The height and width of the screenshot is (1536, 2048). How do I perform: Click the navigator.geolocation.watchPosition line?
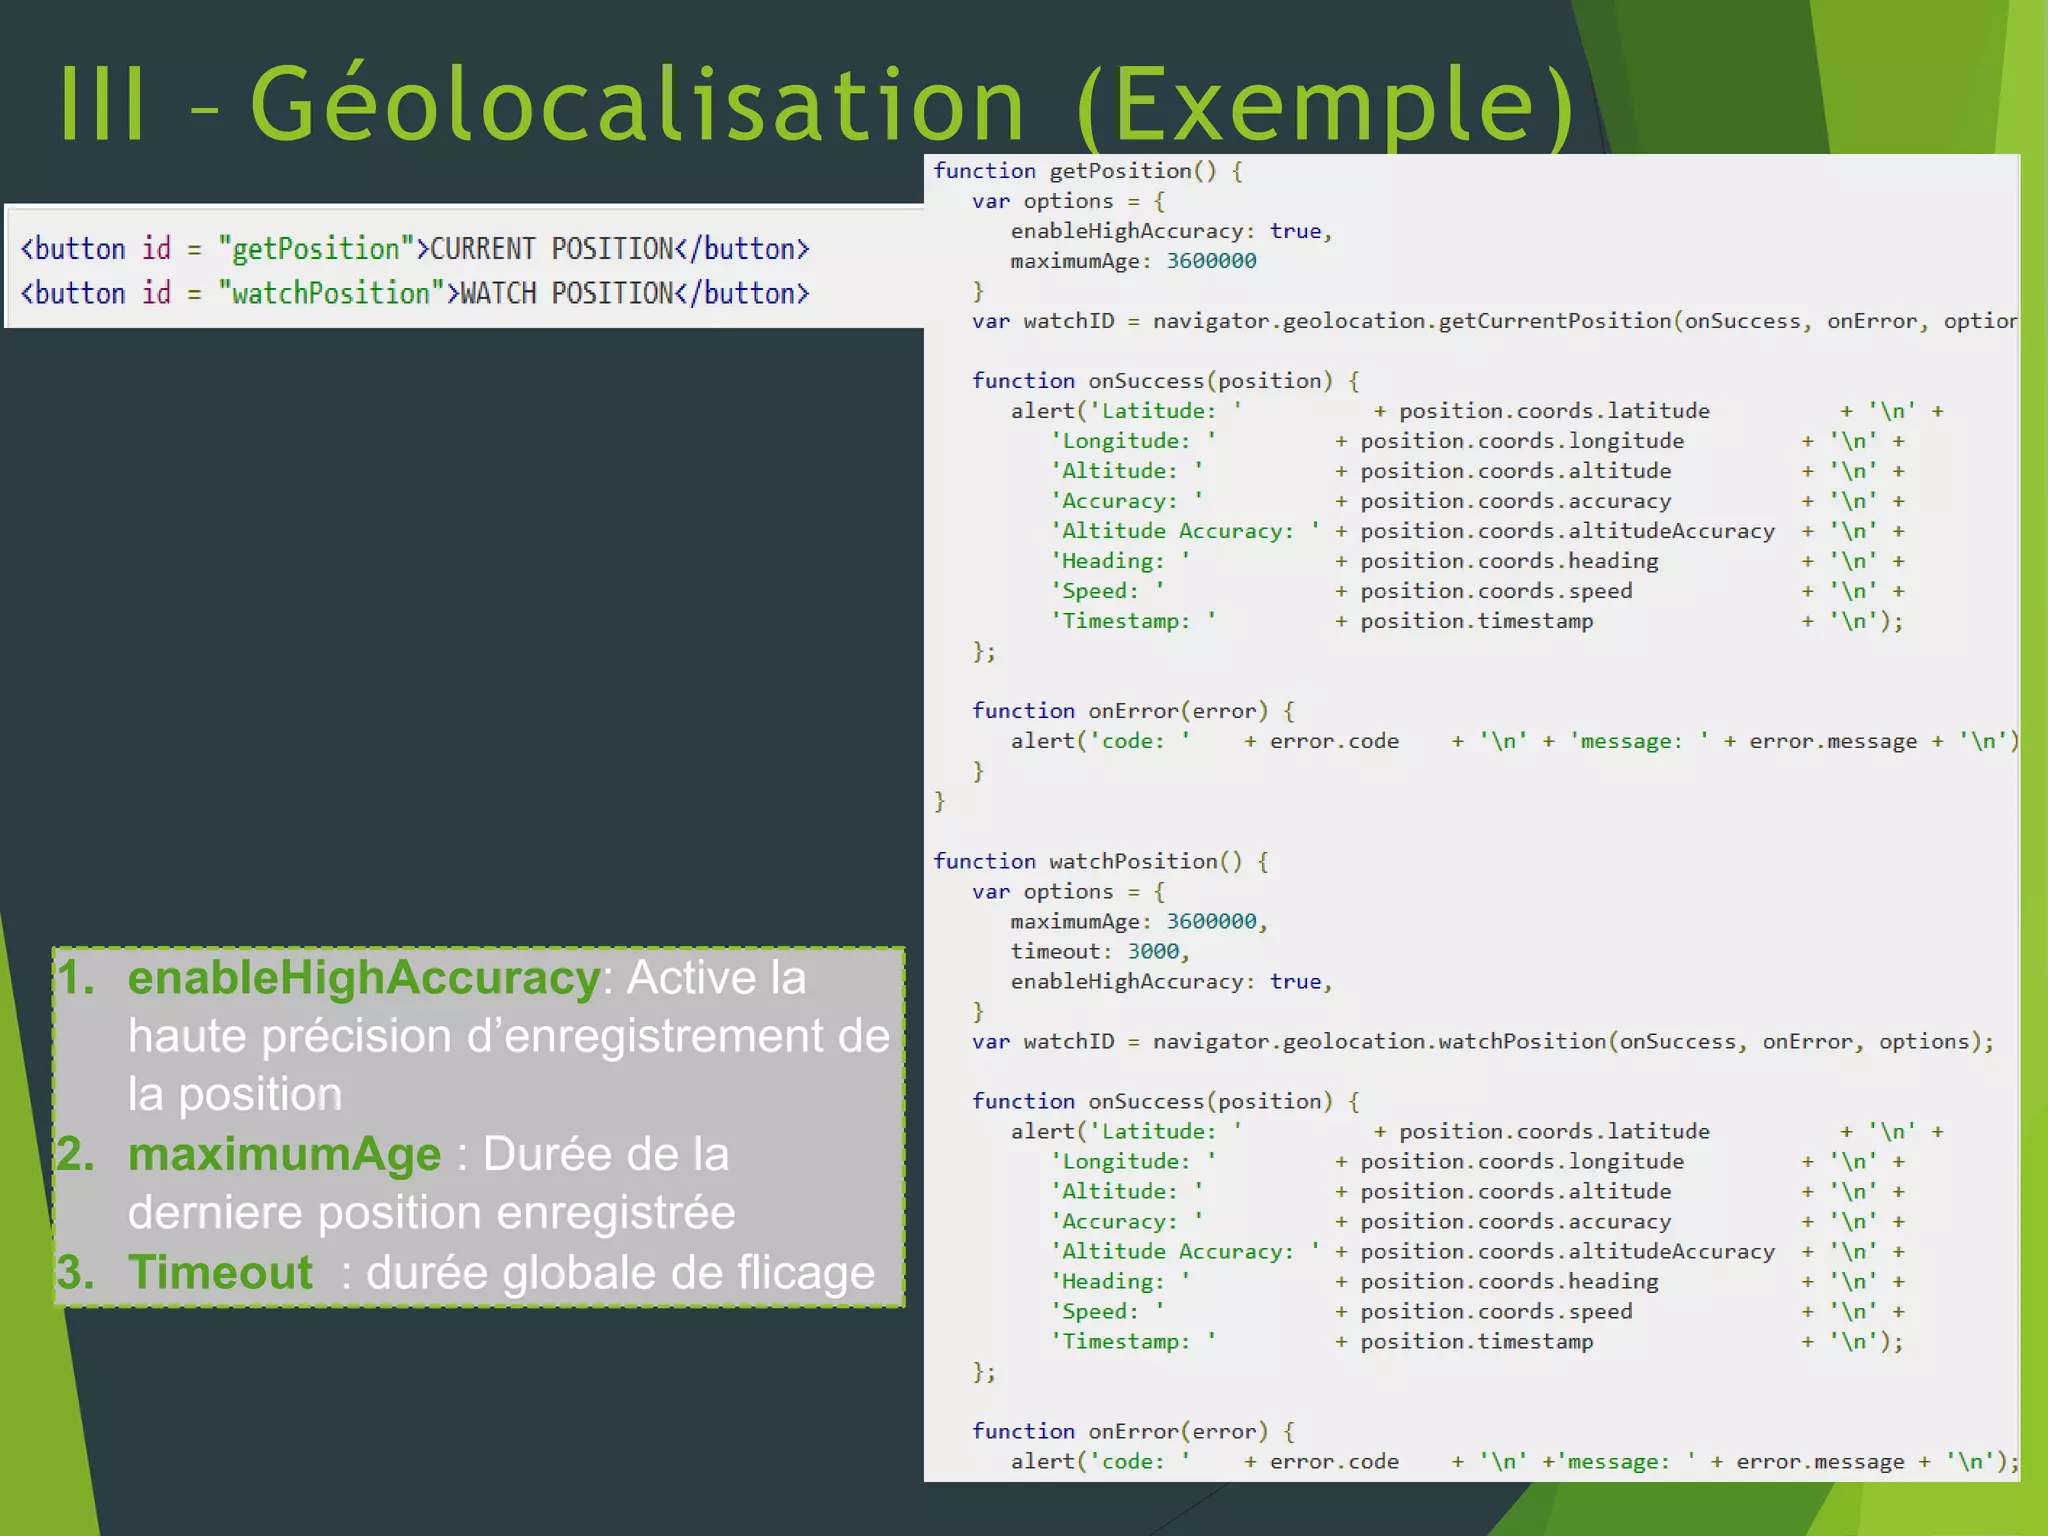point(1483,1041)
